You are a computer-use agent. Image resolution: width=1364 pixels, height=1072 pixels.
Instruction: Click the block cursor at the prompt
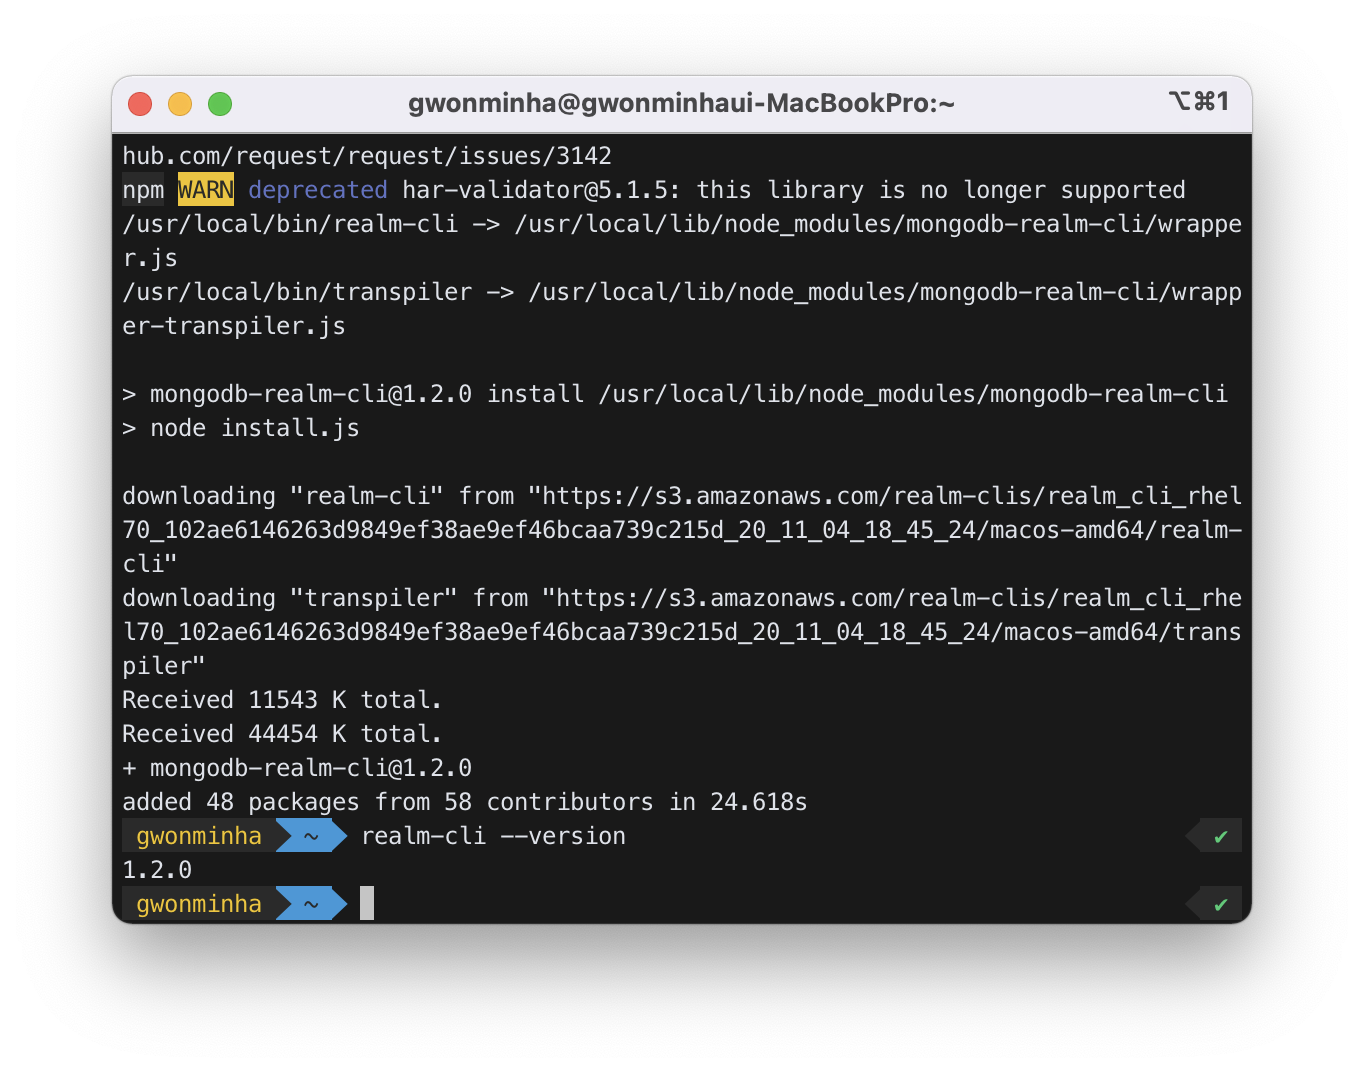click(x=367, y=903)
